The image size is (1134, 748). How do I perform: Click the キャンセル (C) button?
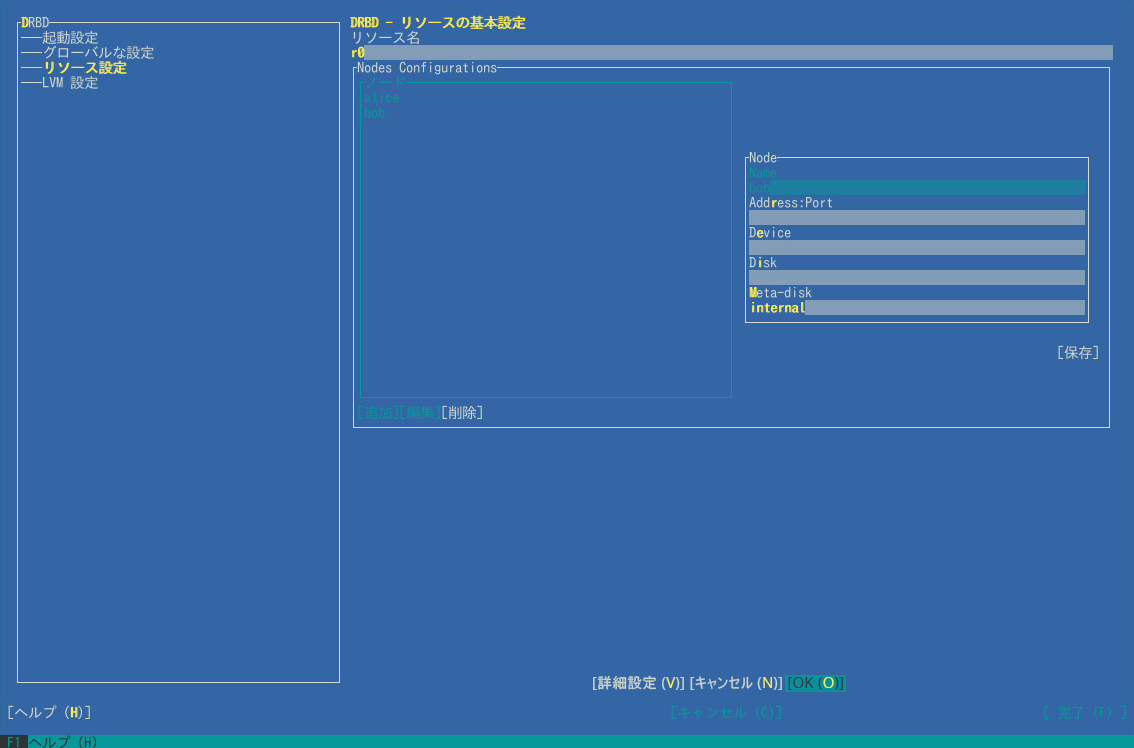coord(726,713)
